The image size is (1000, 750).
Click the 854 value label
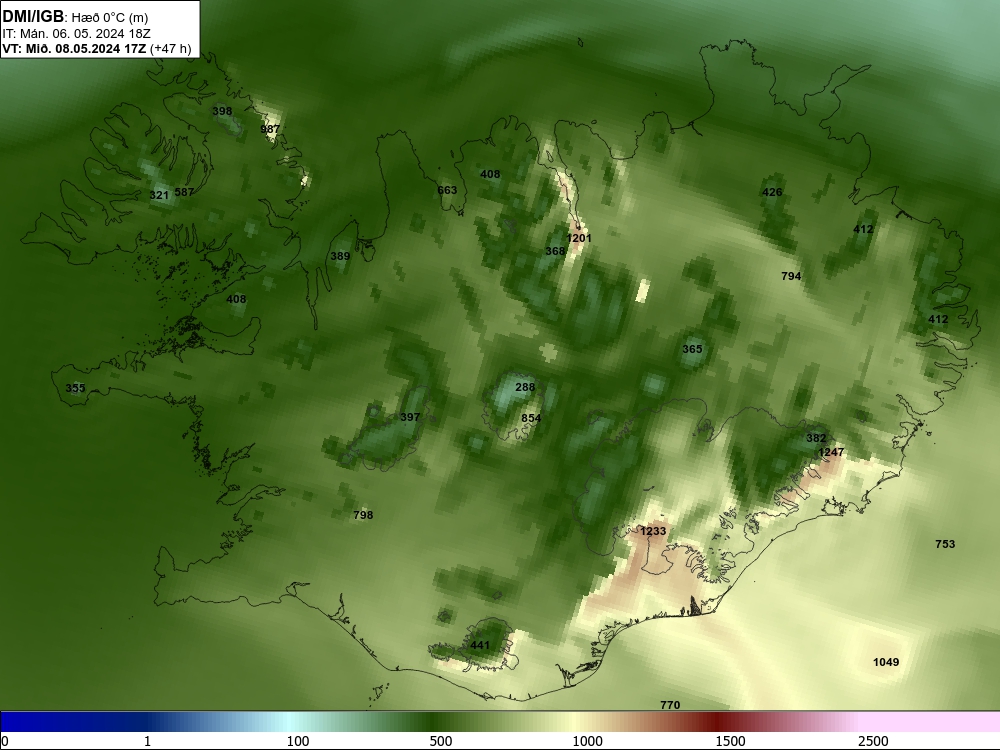pos(531,418)
